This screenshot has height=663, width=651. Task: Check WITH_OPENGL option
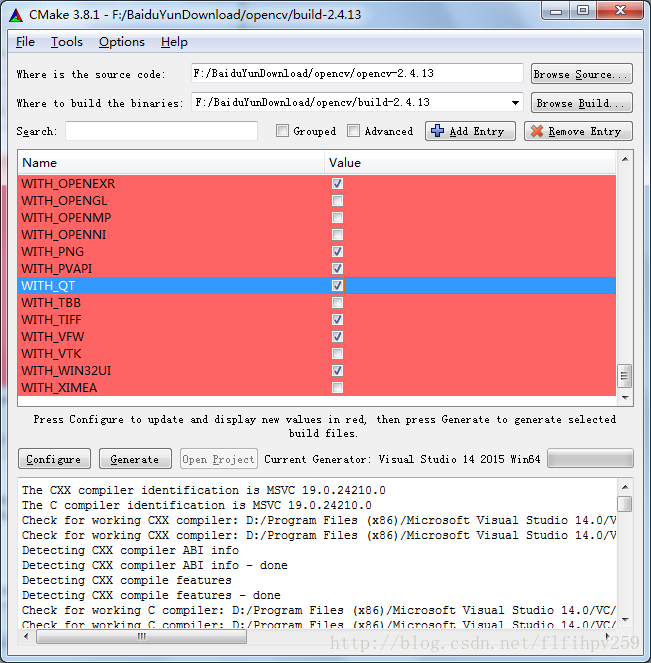337,200
